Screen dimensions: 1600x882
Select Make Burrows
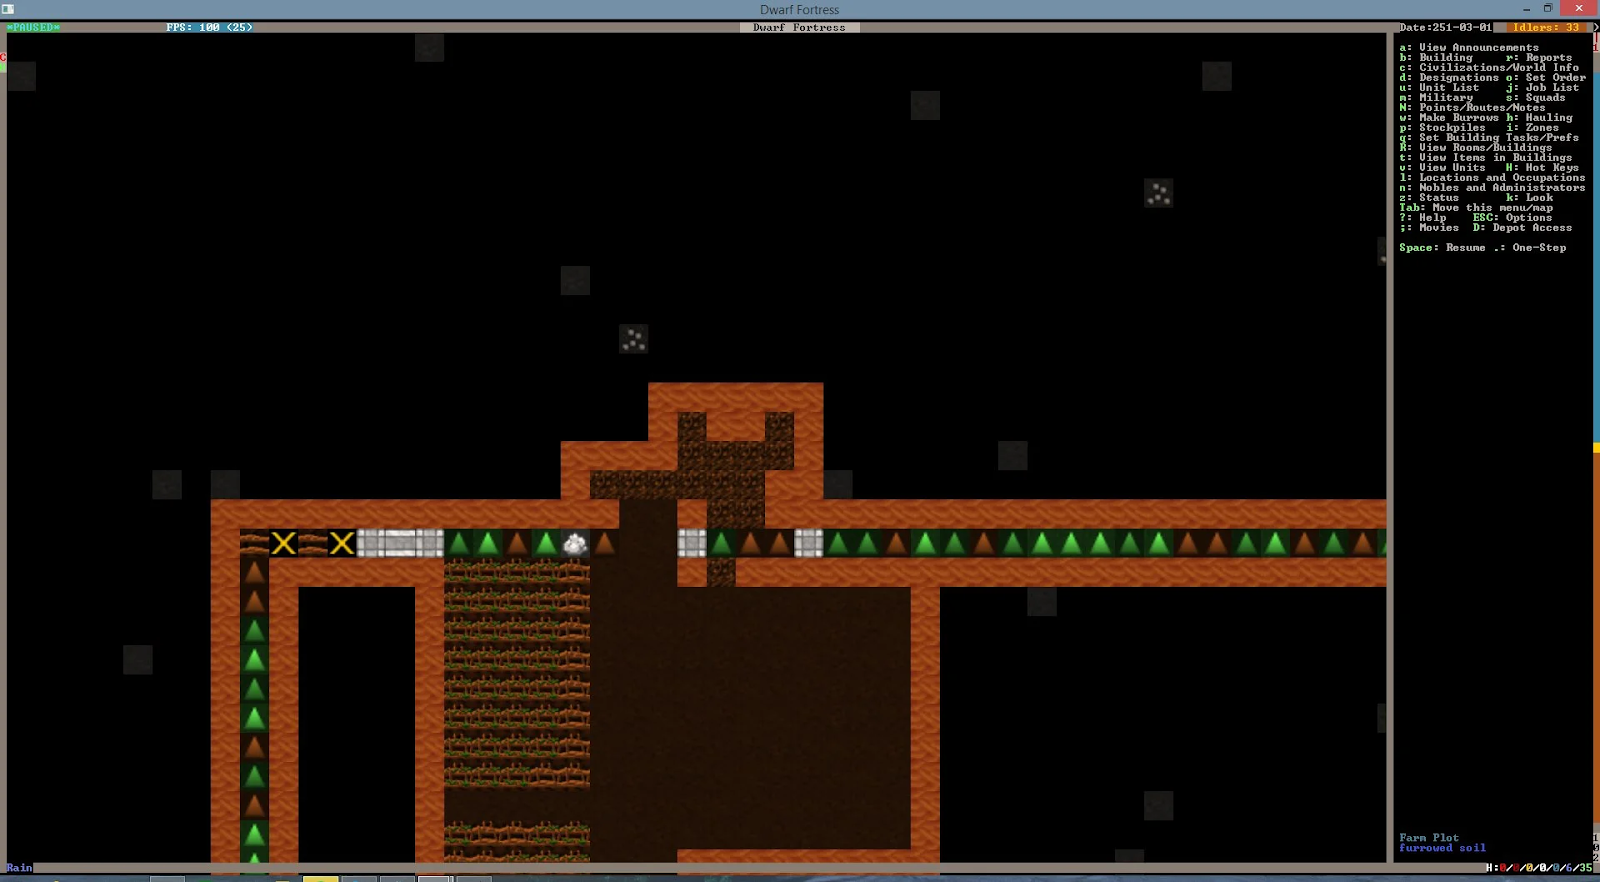pyautogui.click(x=1449, y=118)
